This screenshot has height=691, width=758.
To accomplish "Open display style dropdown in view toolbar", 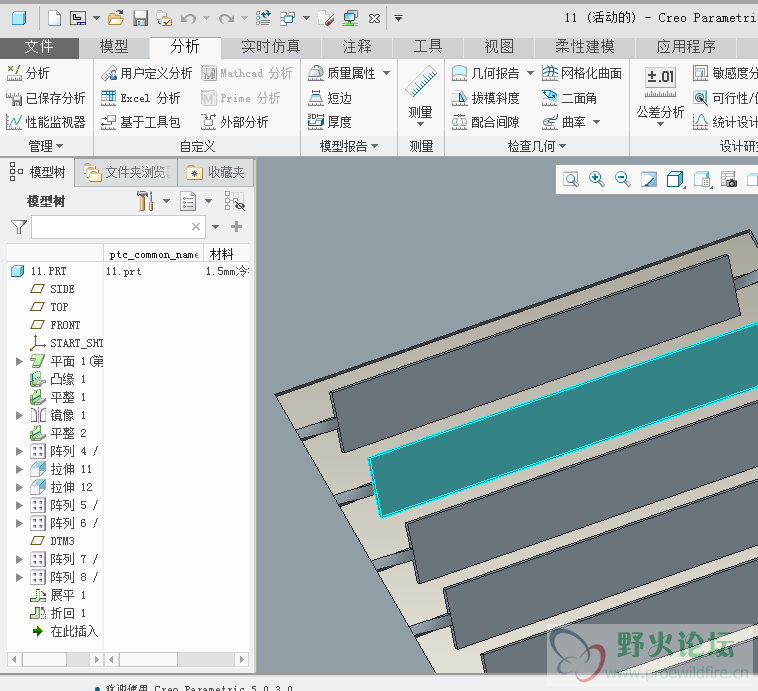I will [675, 179].
